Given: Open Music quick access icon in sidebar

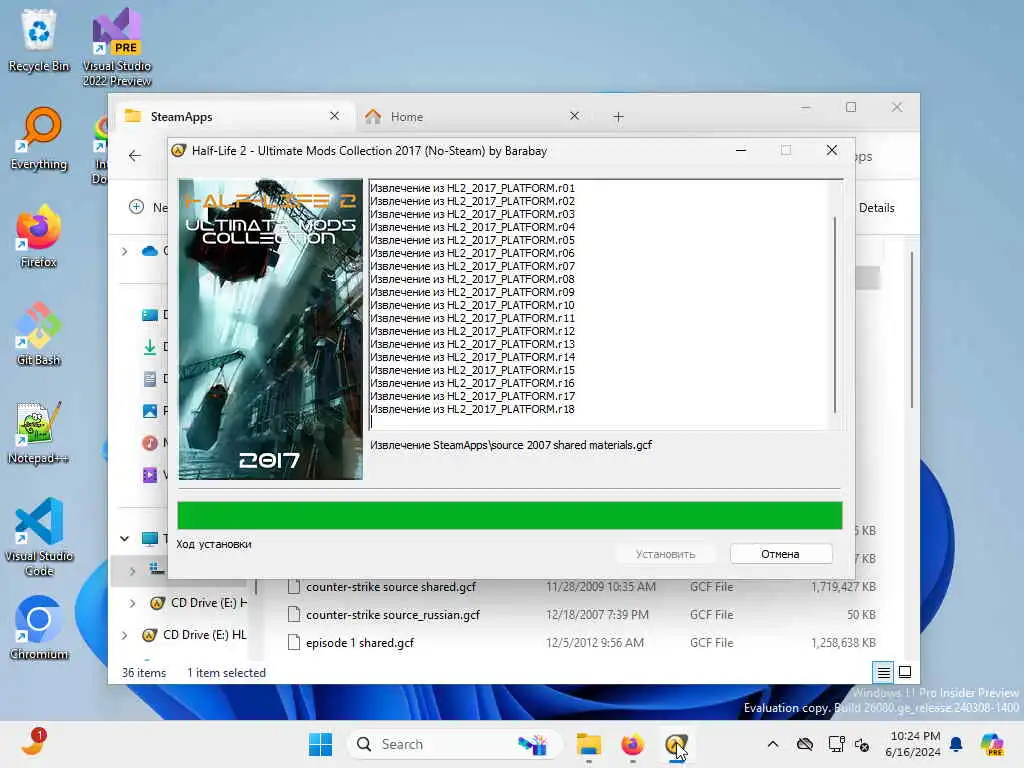Looking at the screenshot, I should click(150, 443).
